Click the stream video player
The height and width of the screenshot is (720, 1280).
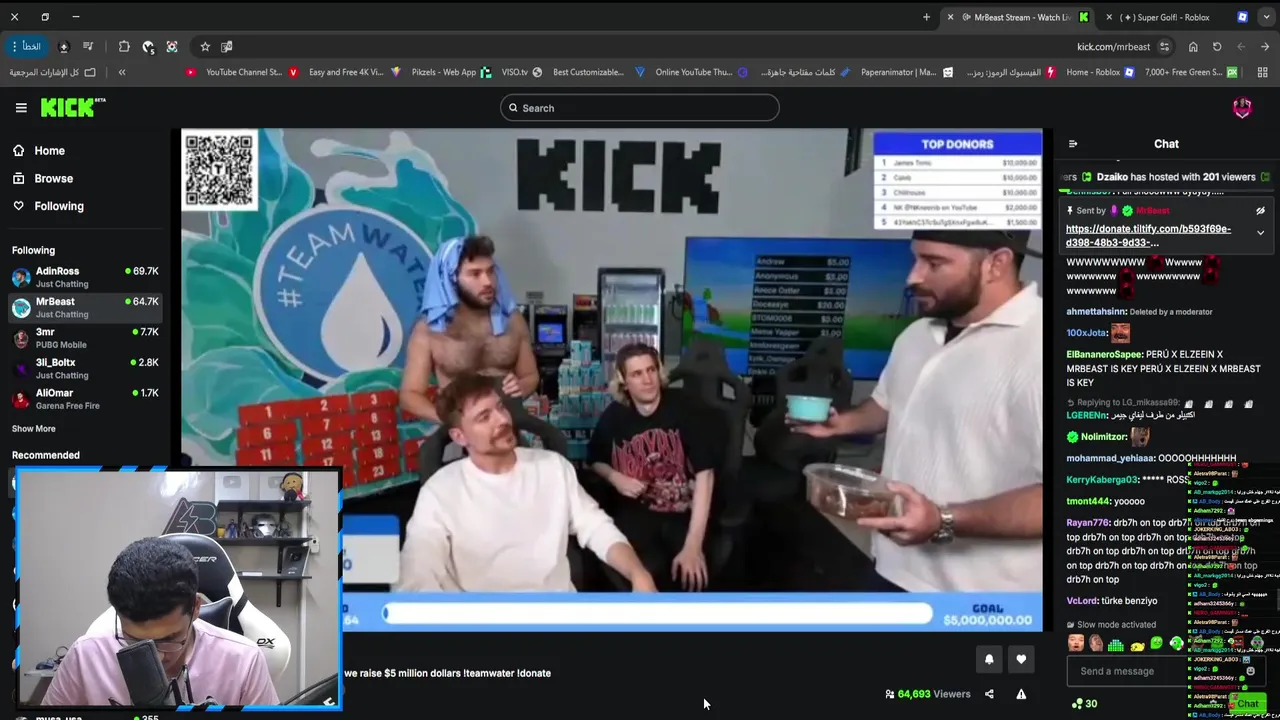point(611,380)
